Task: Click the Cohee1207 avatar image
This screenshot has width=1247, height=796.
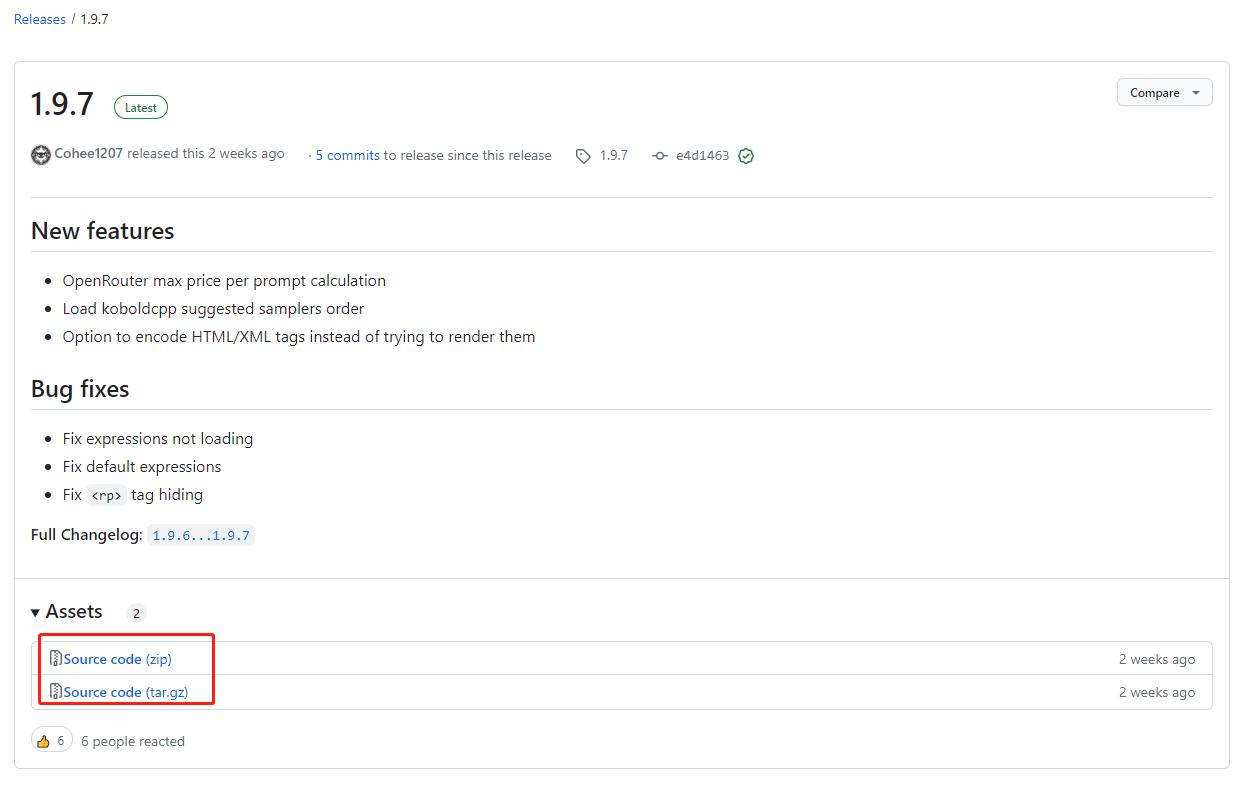Action: (x=41, y=155)
